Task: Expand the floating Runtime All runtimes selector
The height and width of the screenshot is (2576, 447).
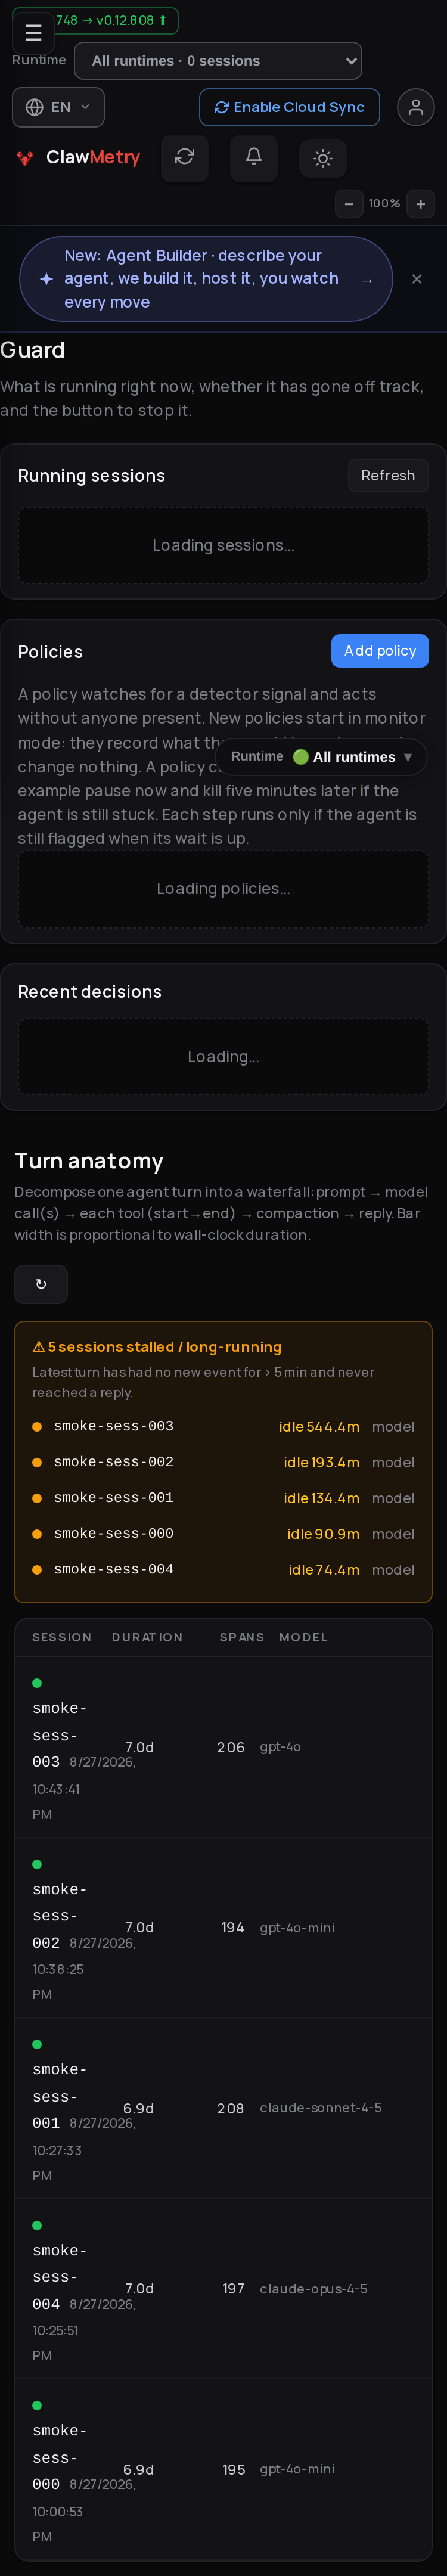Action: [x=321, y=757]
